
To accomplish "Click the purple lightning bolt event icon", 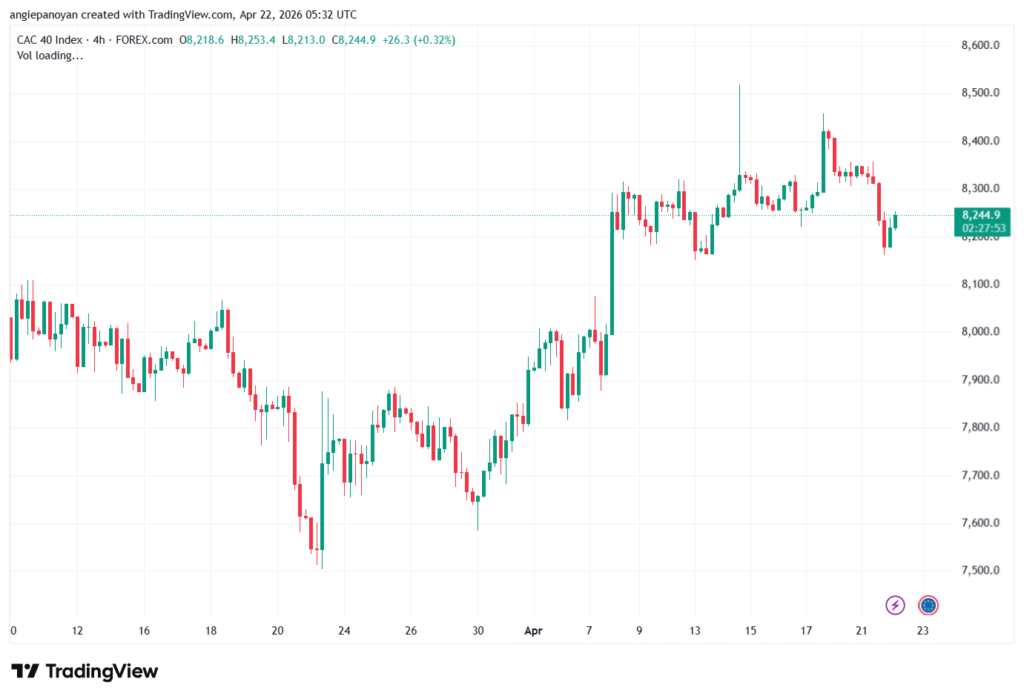I will click(895, 605).
